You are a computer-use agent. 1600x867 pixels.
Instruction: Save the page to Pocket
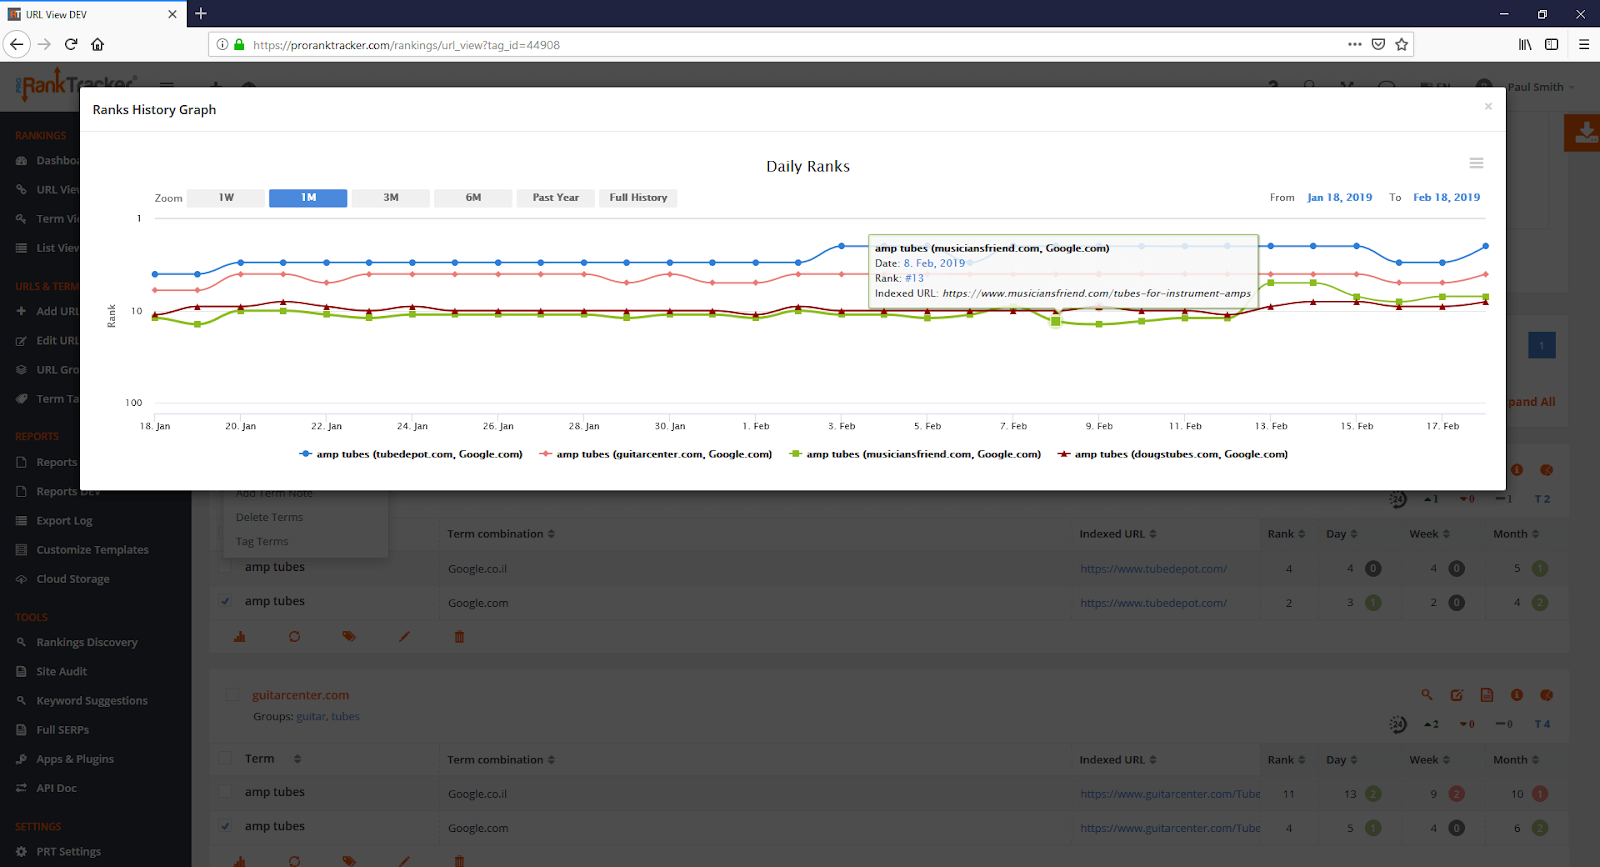[x=1378, y=44]
